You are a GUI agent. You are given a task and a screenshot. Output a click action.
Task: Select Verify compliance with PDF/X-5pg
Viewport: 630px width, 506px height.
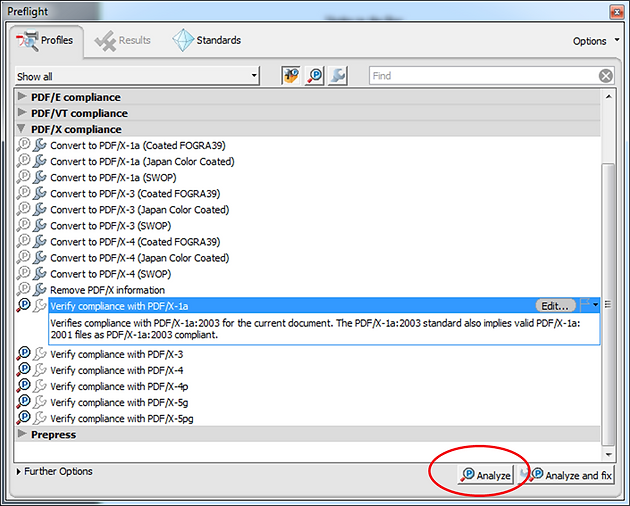(x=122, y=419)
